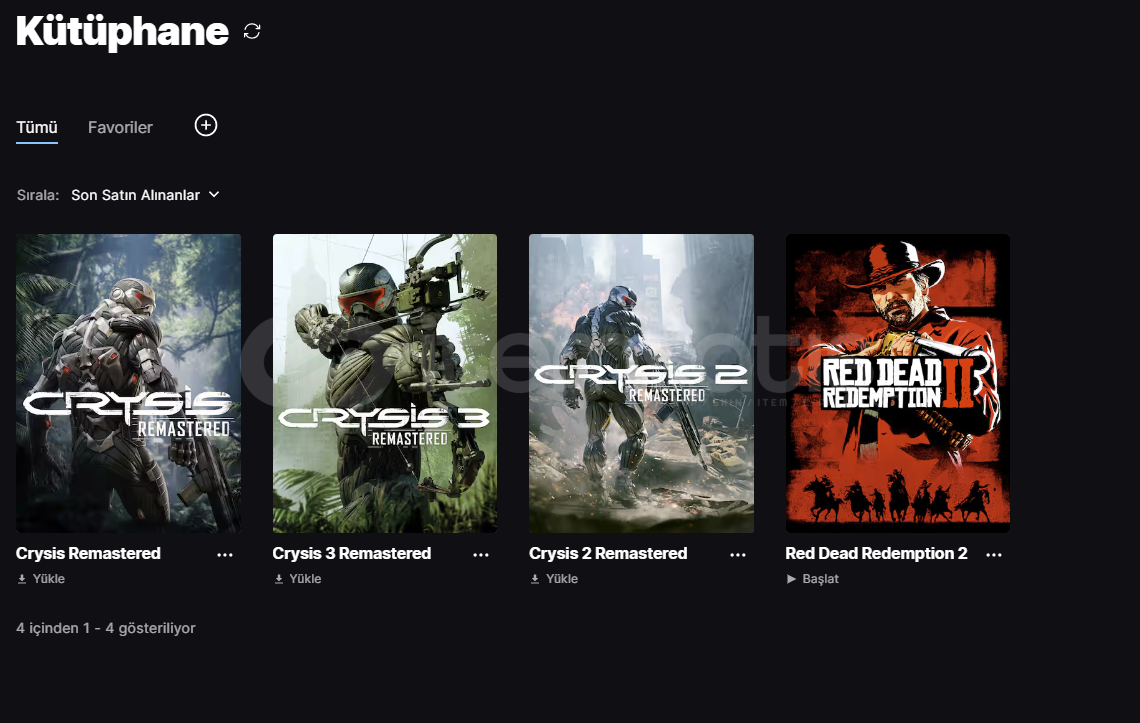Open more options for Crysis 2 Remastered
Image resolution: width=1140 pixels, height=723 pixels.
[738, 555]
